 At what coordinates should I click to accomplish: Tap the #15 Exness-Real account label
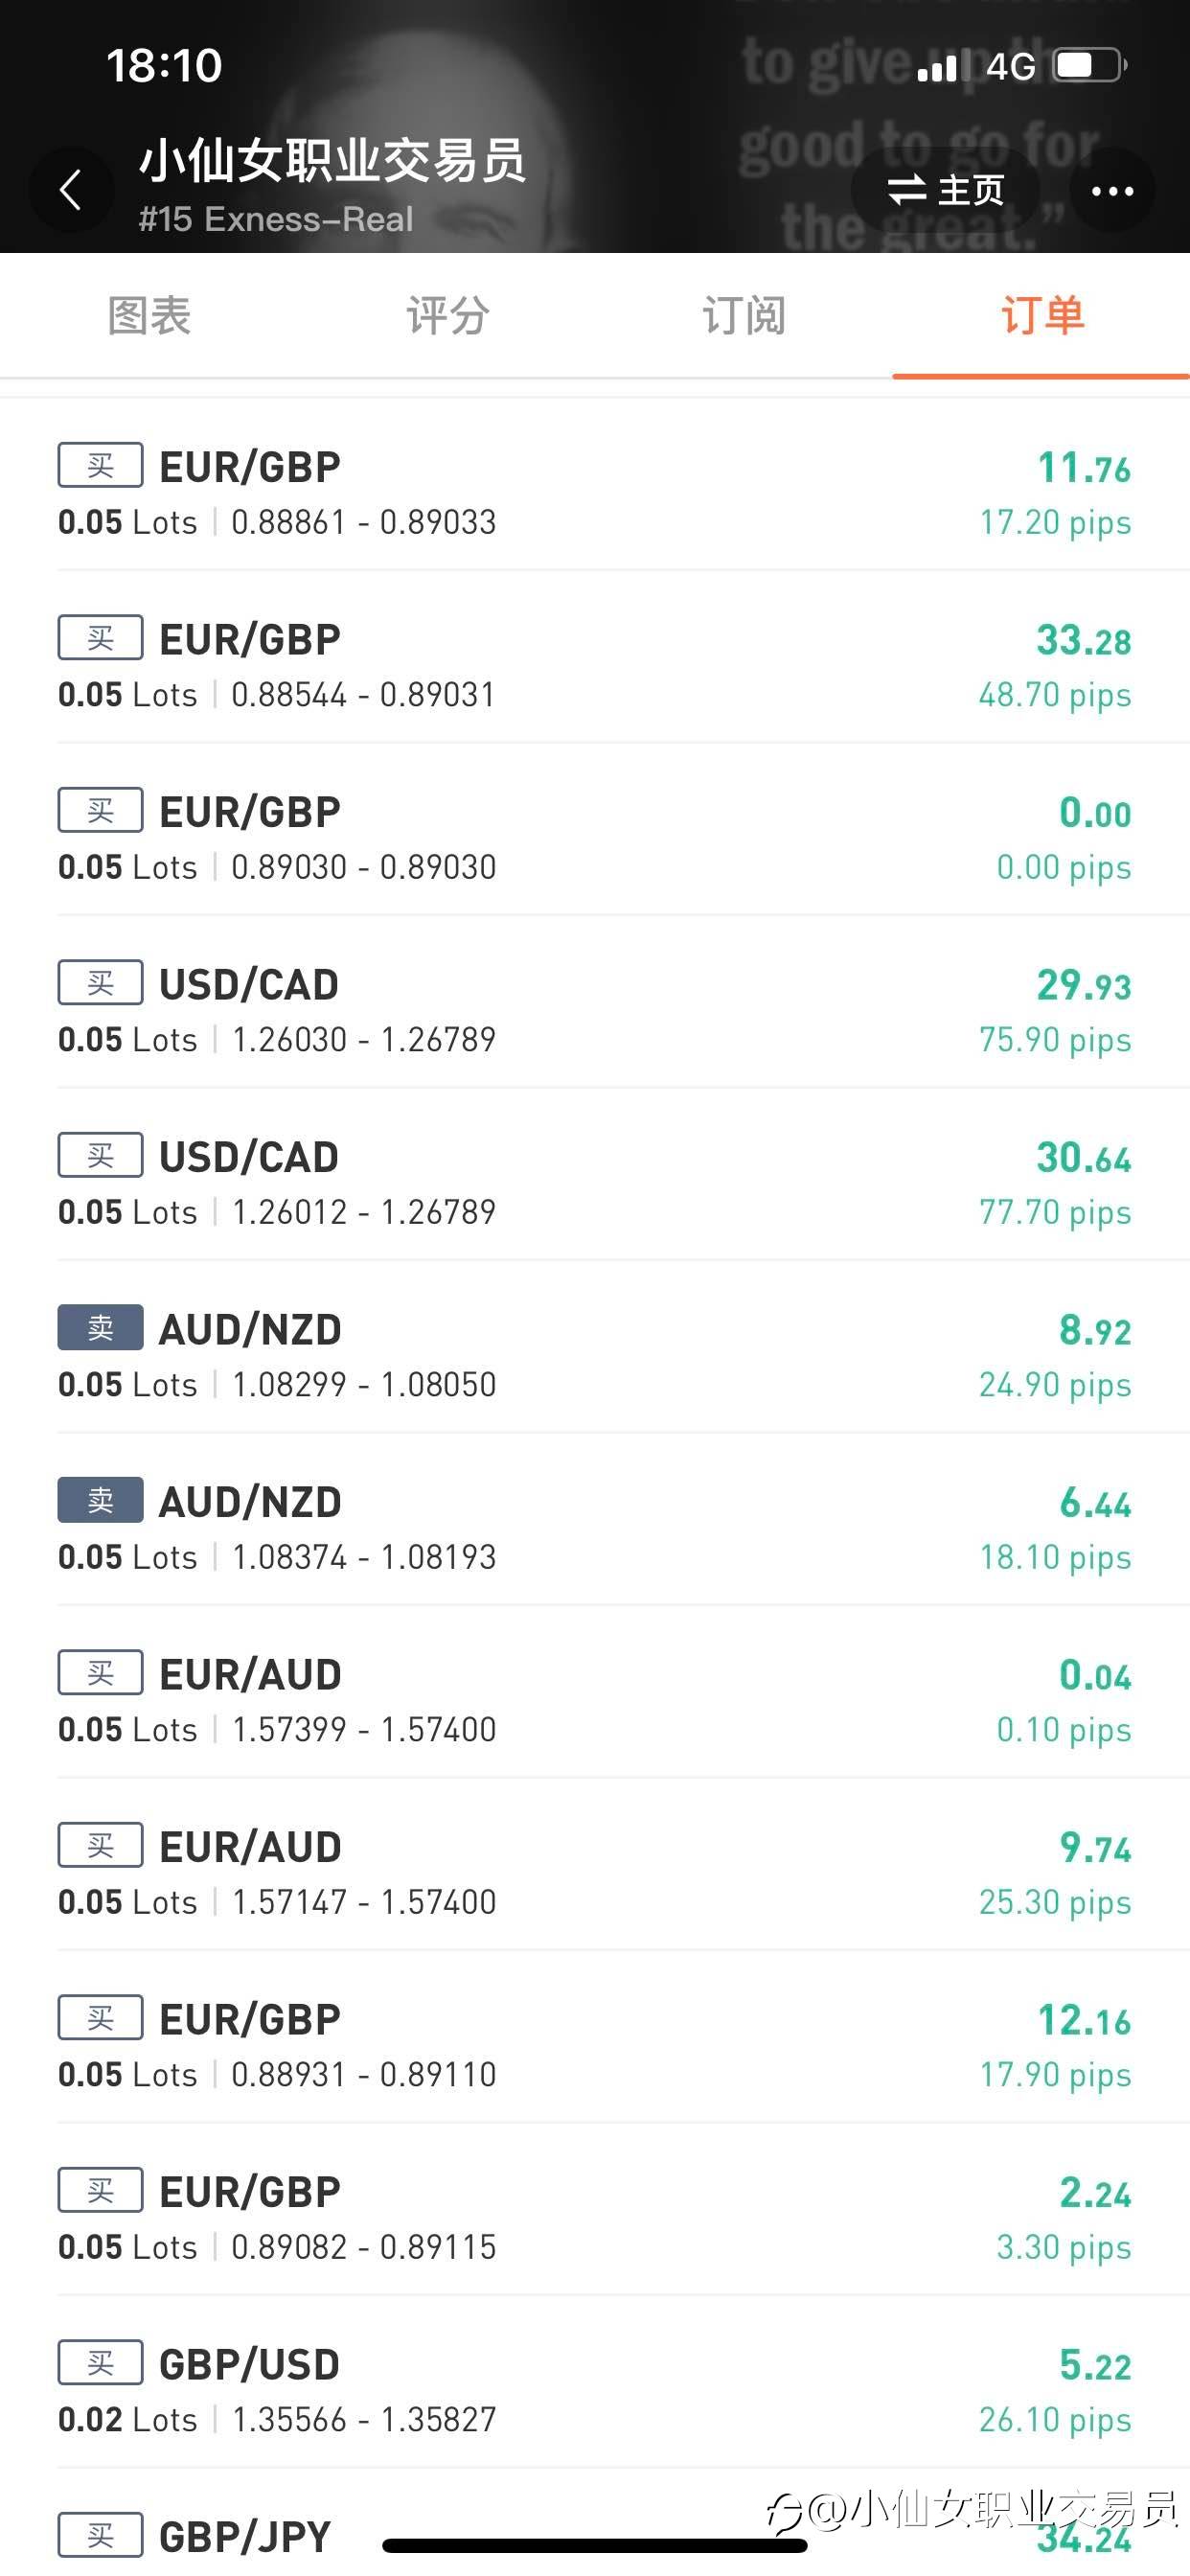(275, 219)
